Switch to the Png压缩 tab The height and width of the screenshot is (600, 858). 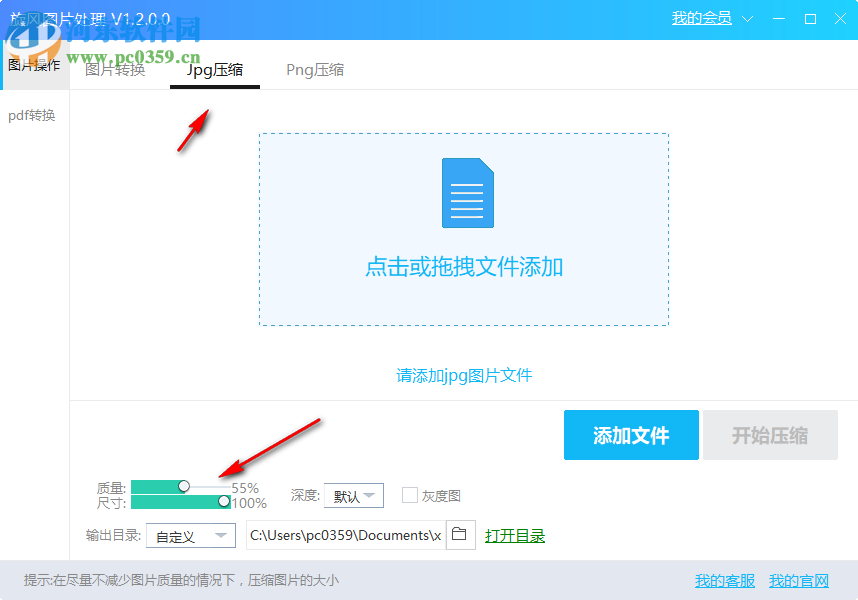click(314, 70)
